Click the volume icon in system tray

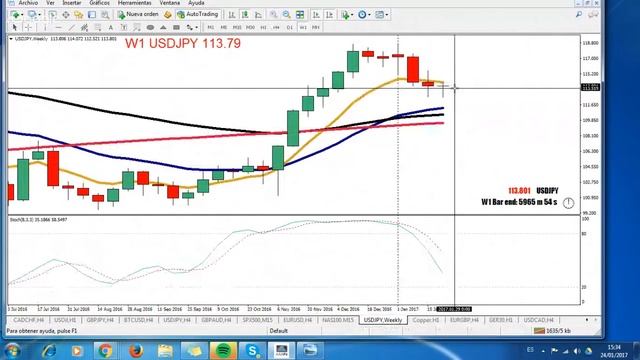pyautogui.click(x=577, y=351)
